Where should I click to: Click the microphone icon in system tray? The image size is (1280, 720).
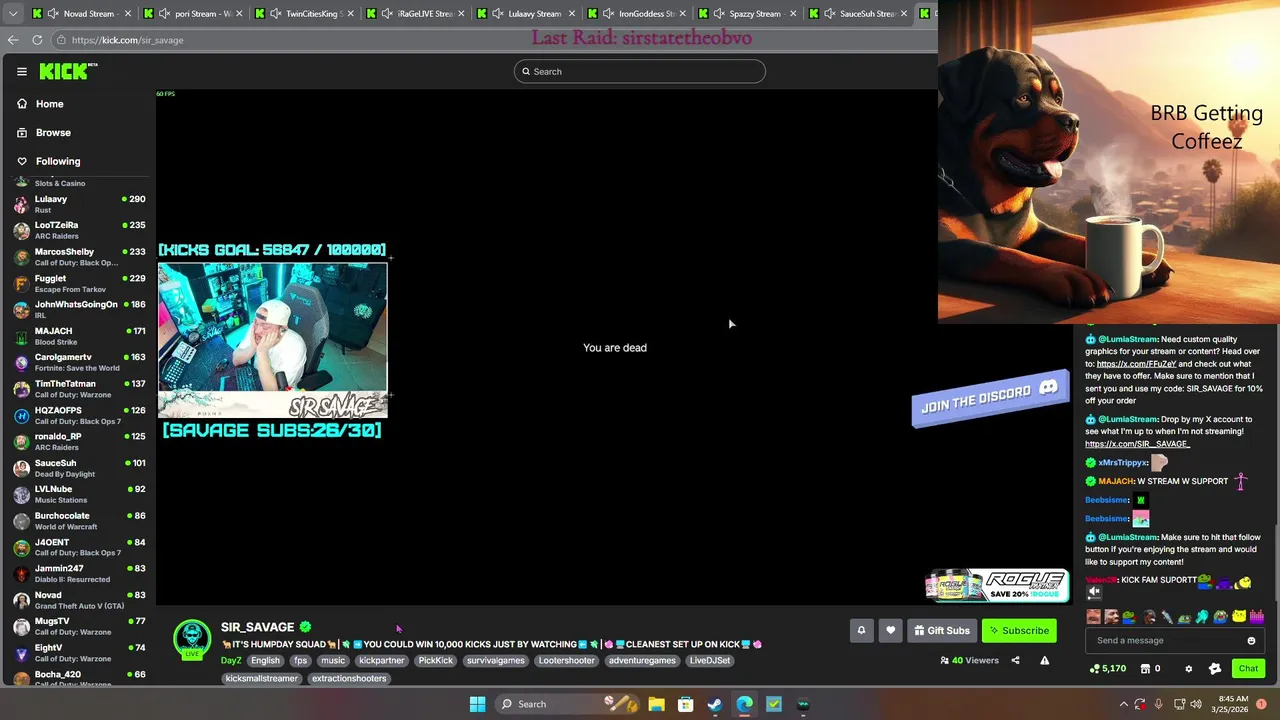[1158, 704]
